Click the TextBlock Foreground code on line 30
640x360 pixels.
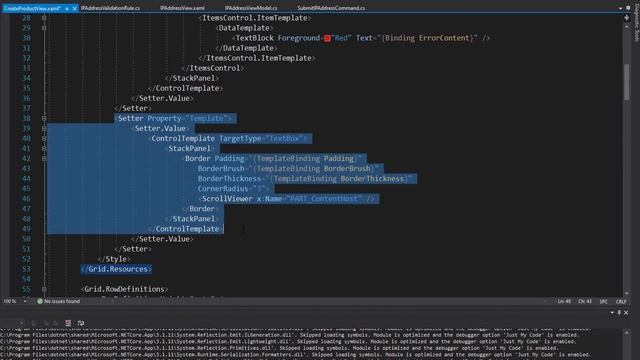click(360, 38)
